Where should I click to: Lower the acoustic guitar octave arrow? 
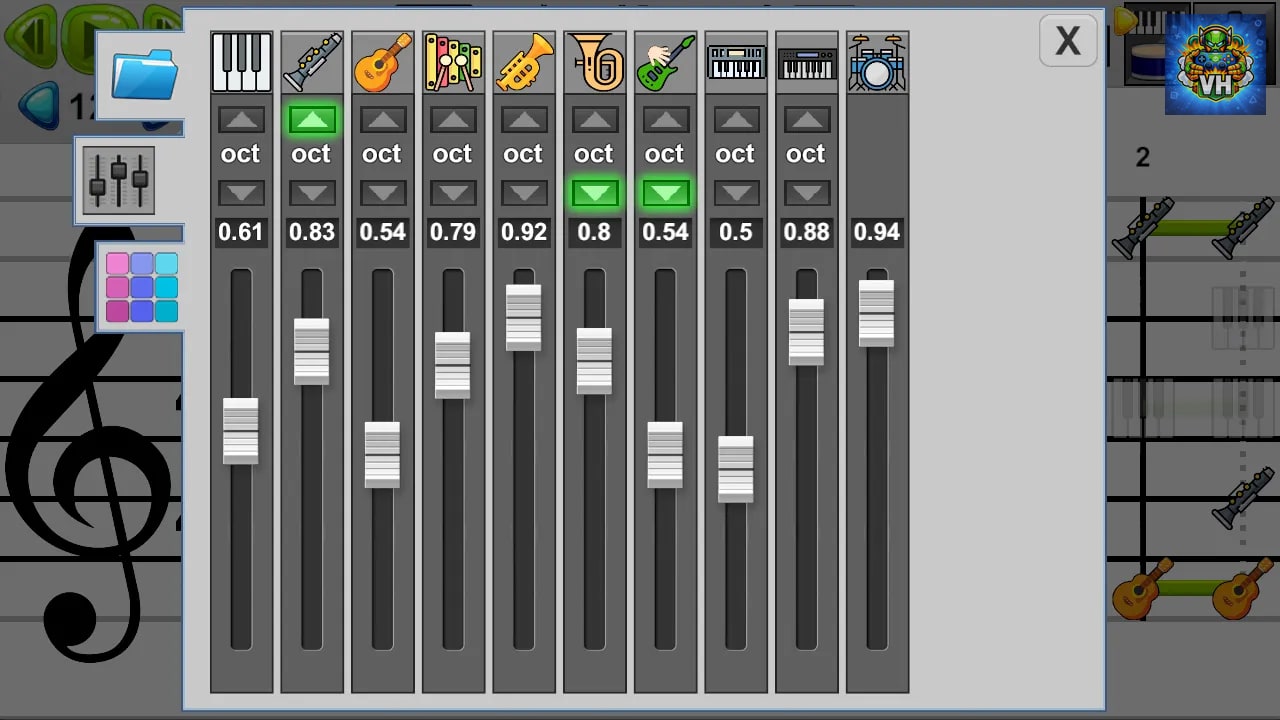coord(383,193)
